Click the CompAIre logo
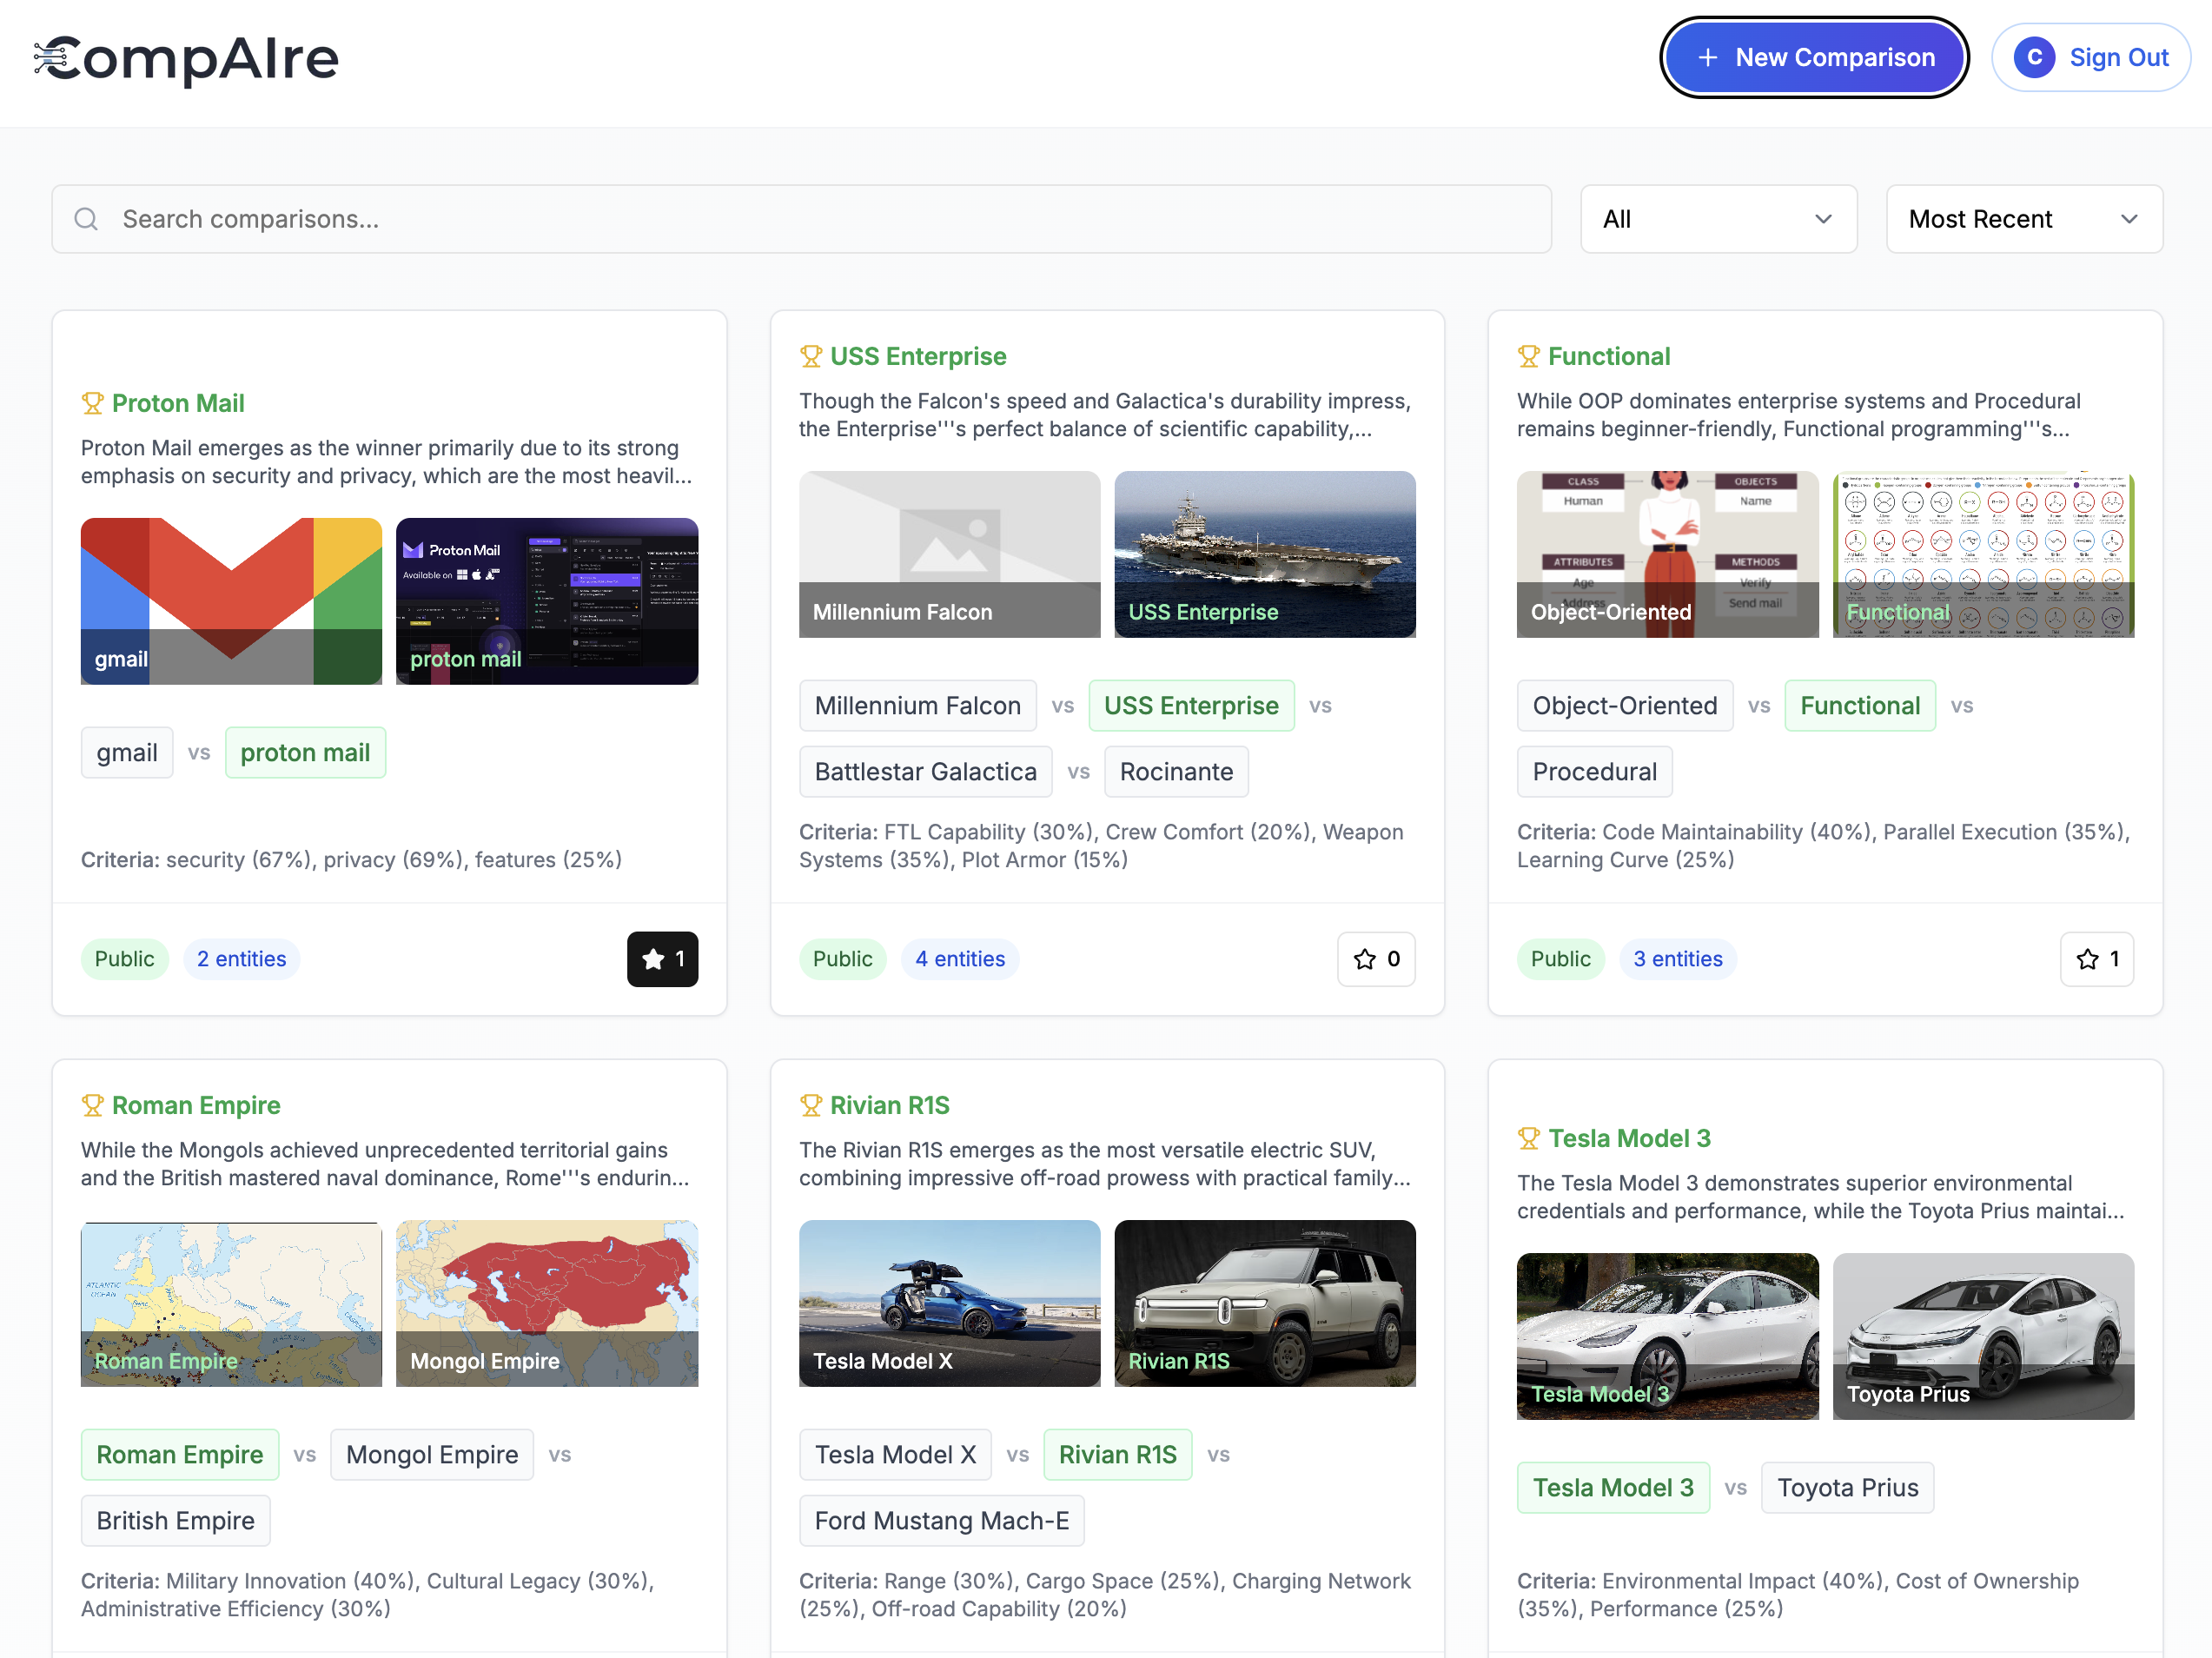2212x1658 pixels. [187, 58]
